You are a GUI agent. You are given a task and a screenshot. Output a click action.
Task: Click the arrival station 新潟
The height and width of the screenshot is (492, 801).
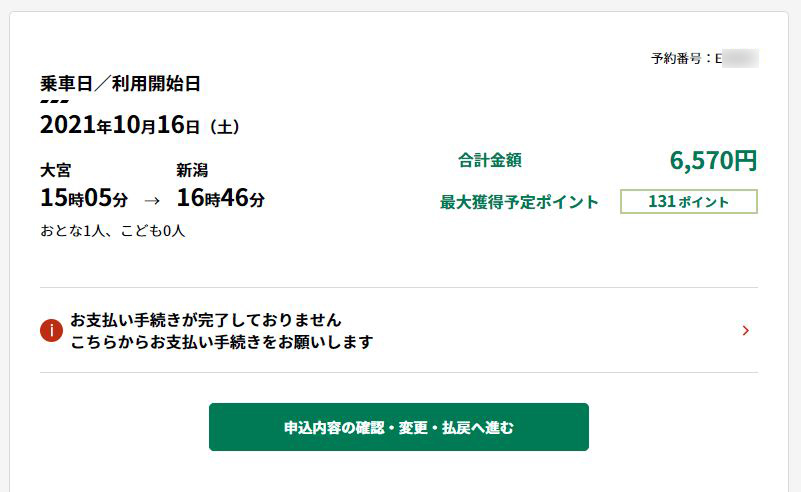(192, 170)
